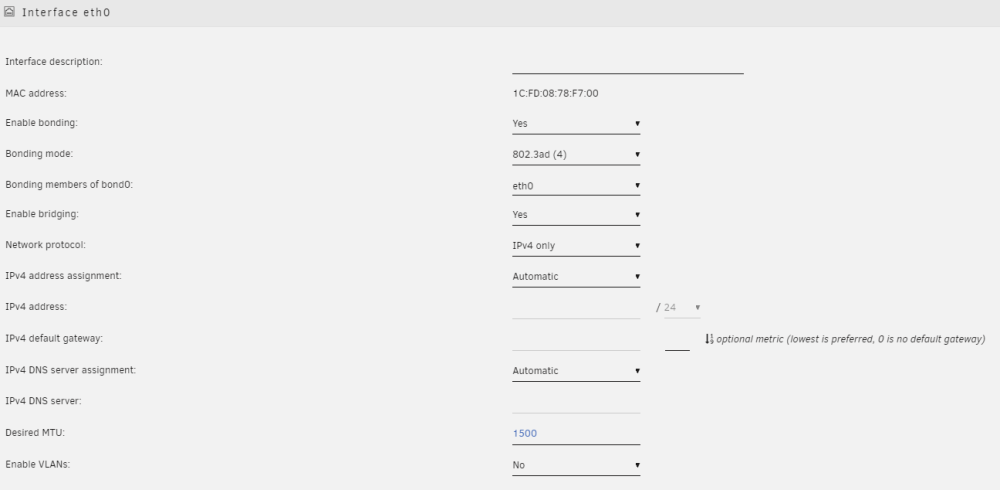Open Bonding members of bond0 dropdown
Viewport: 1000px width, 490px height.
[576, 186]
